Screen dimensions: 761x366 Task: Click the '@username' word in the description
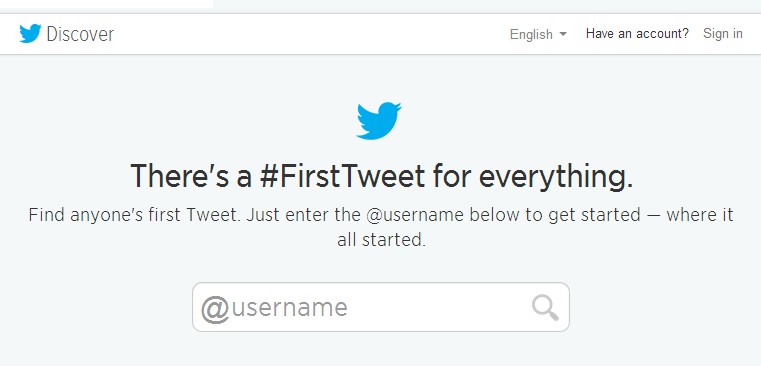coord(415,215)
